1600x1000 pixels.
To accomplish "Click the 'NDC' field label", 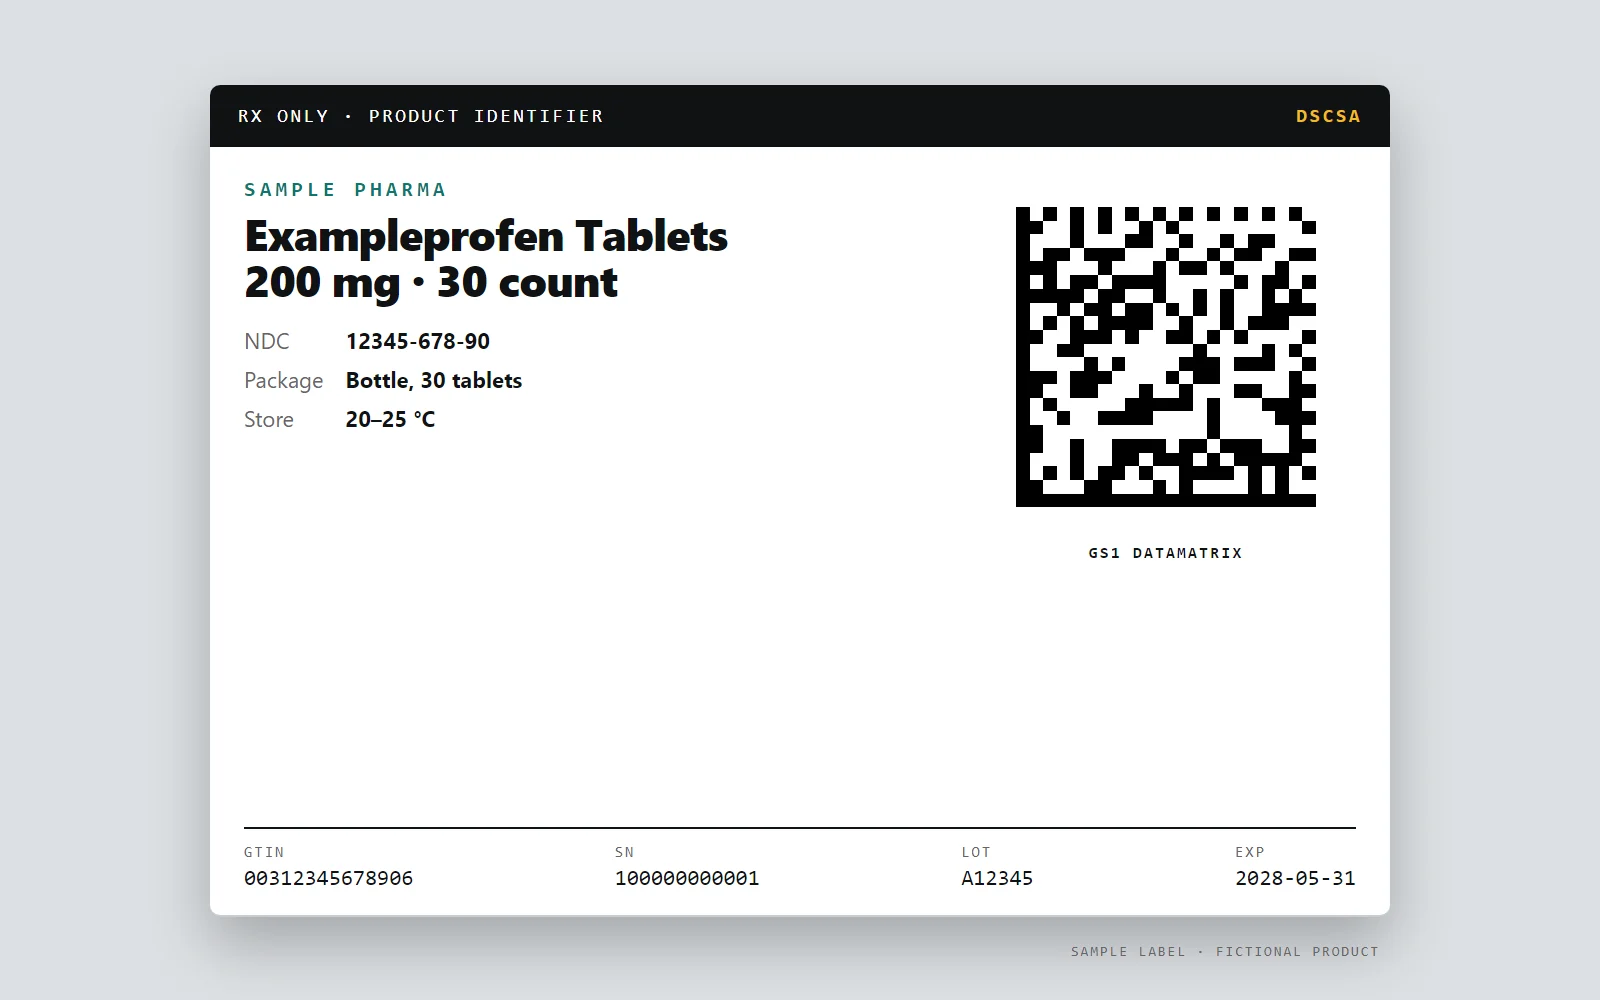I will (x=267, y=341).
